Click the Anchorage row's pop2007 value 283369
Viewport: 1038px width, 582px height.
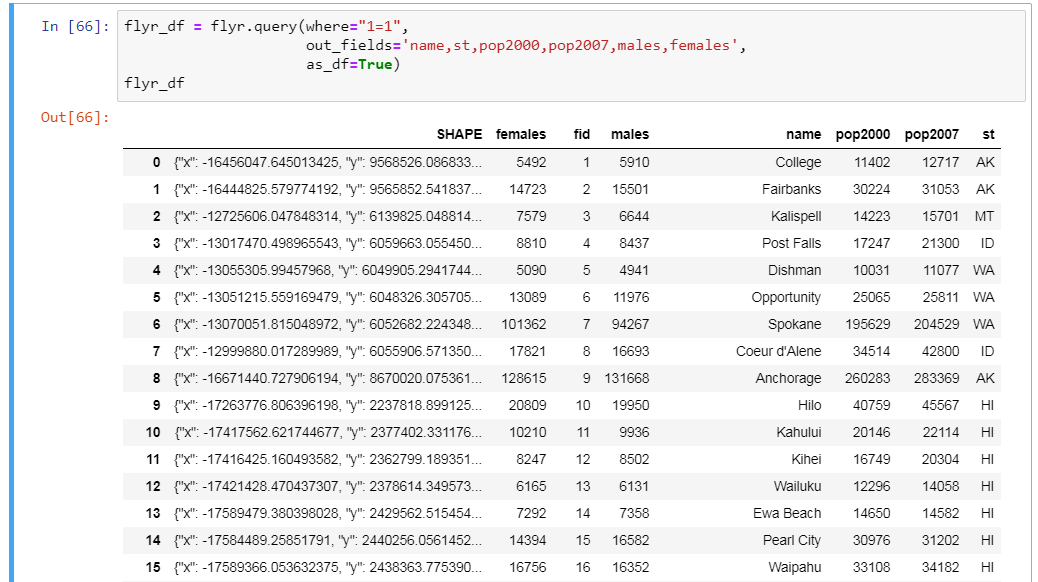coord(935,378)
